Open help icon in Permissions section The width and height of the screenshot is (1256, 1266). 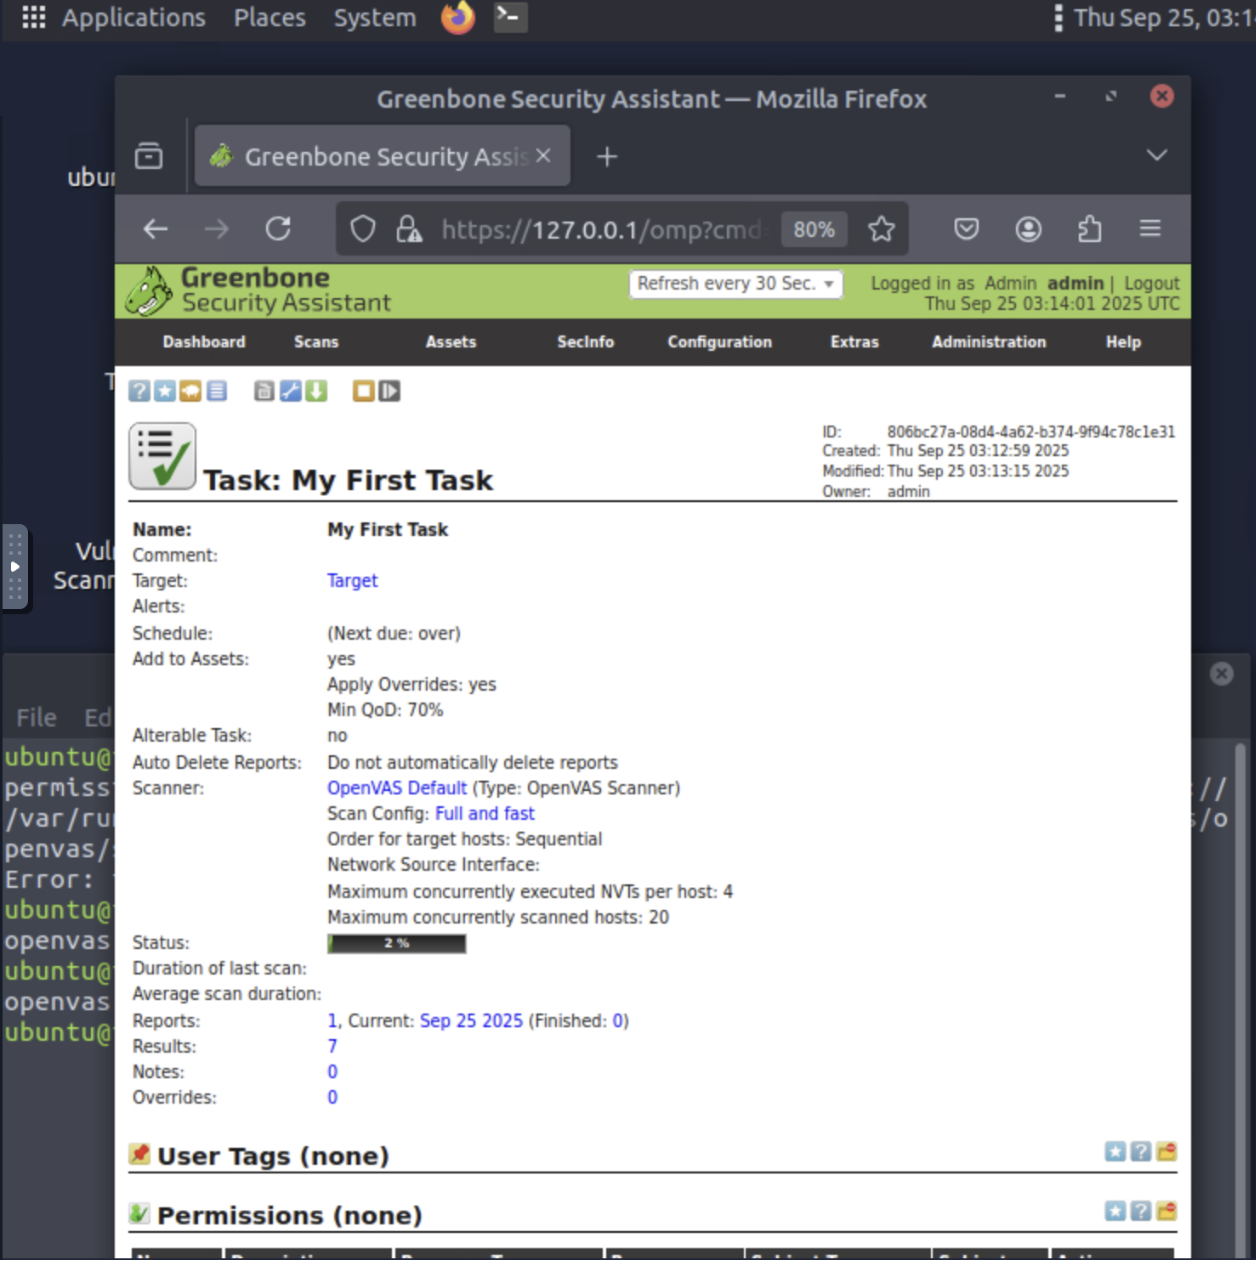1141,1211
